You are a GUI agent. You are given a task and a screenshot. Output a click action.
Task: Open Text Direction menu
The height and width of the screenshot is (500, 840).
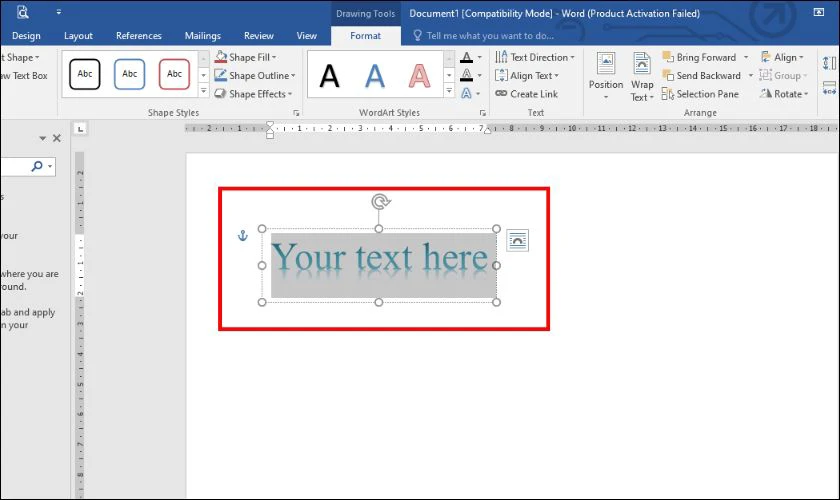[x=535, y=57]
